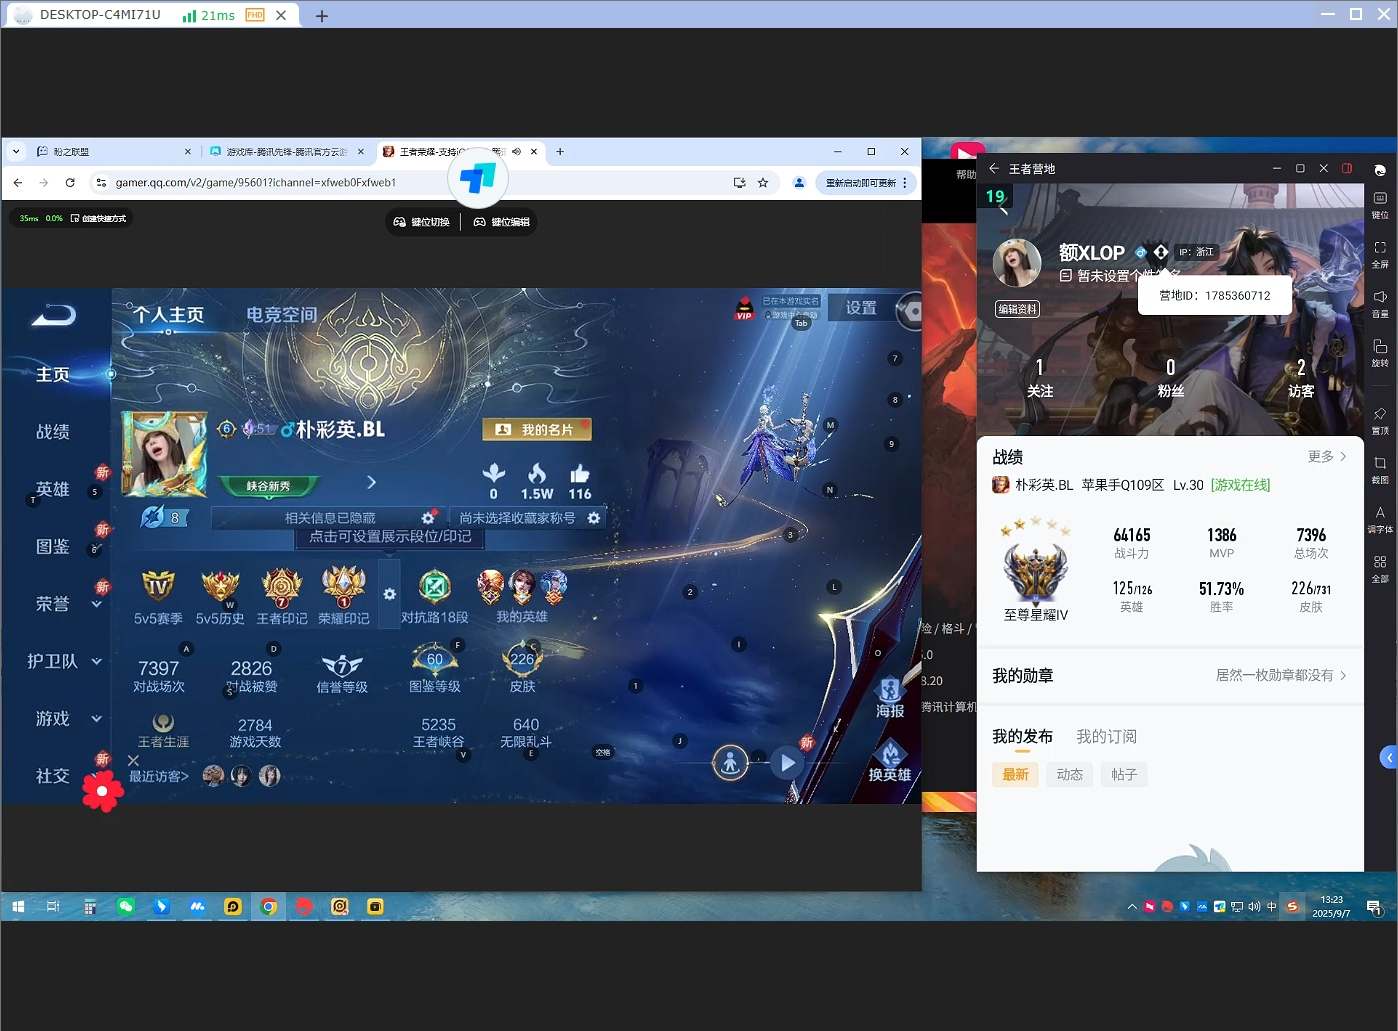This screenshot has height=1031, width=1398.
Task: Pin window with the 置顶 icon
Action: point(1380,420)
